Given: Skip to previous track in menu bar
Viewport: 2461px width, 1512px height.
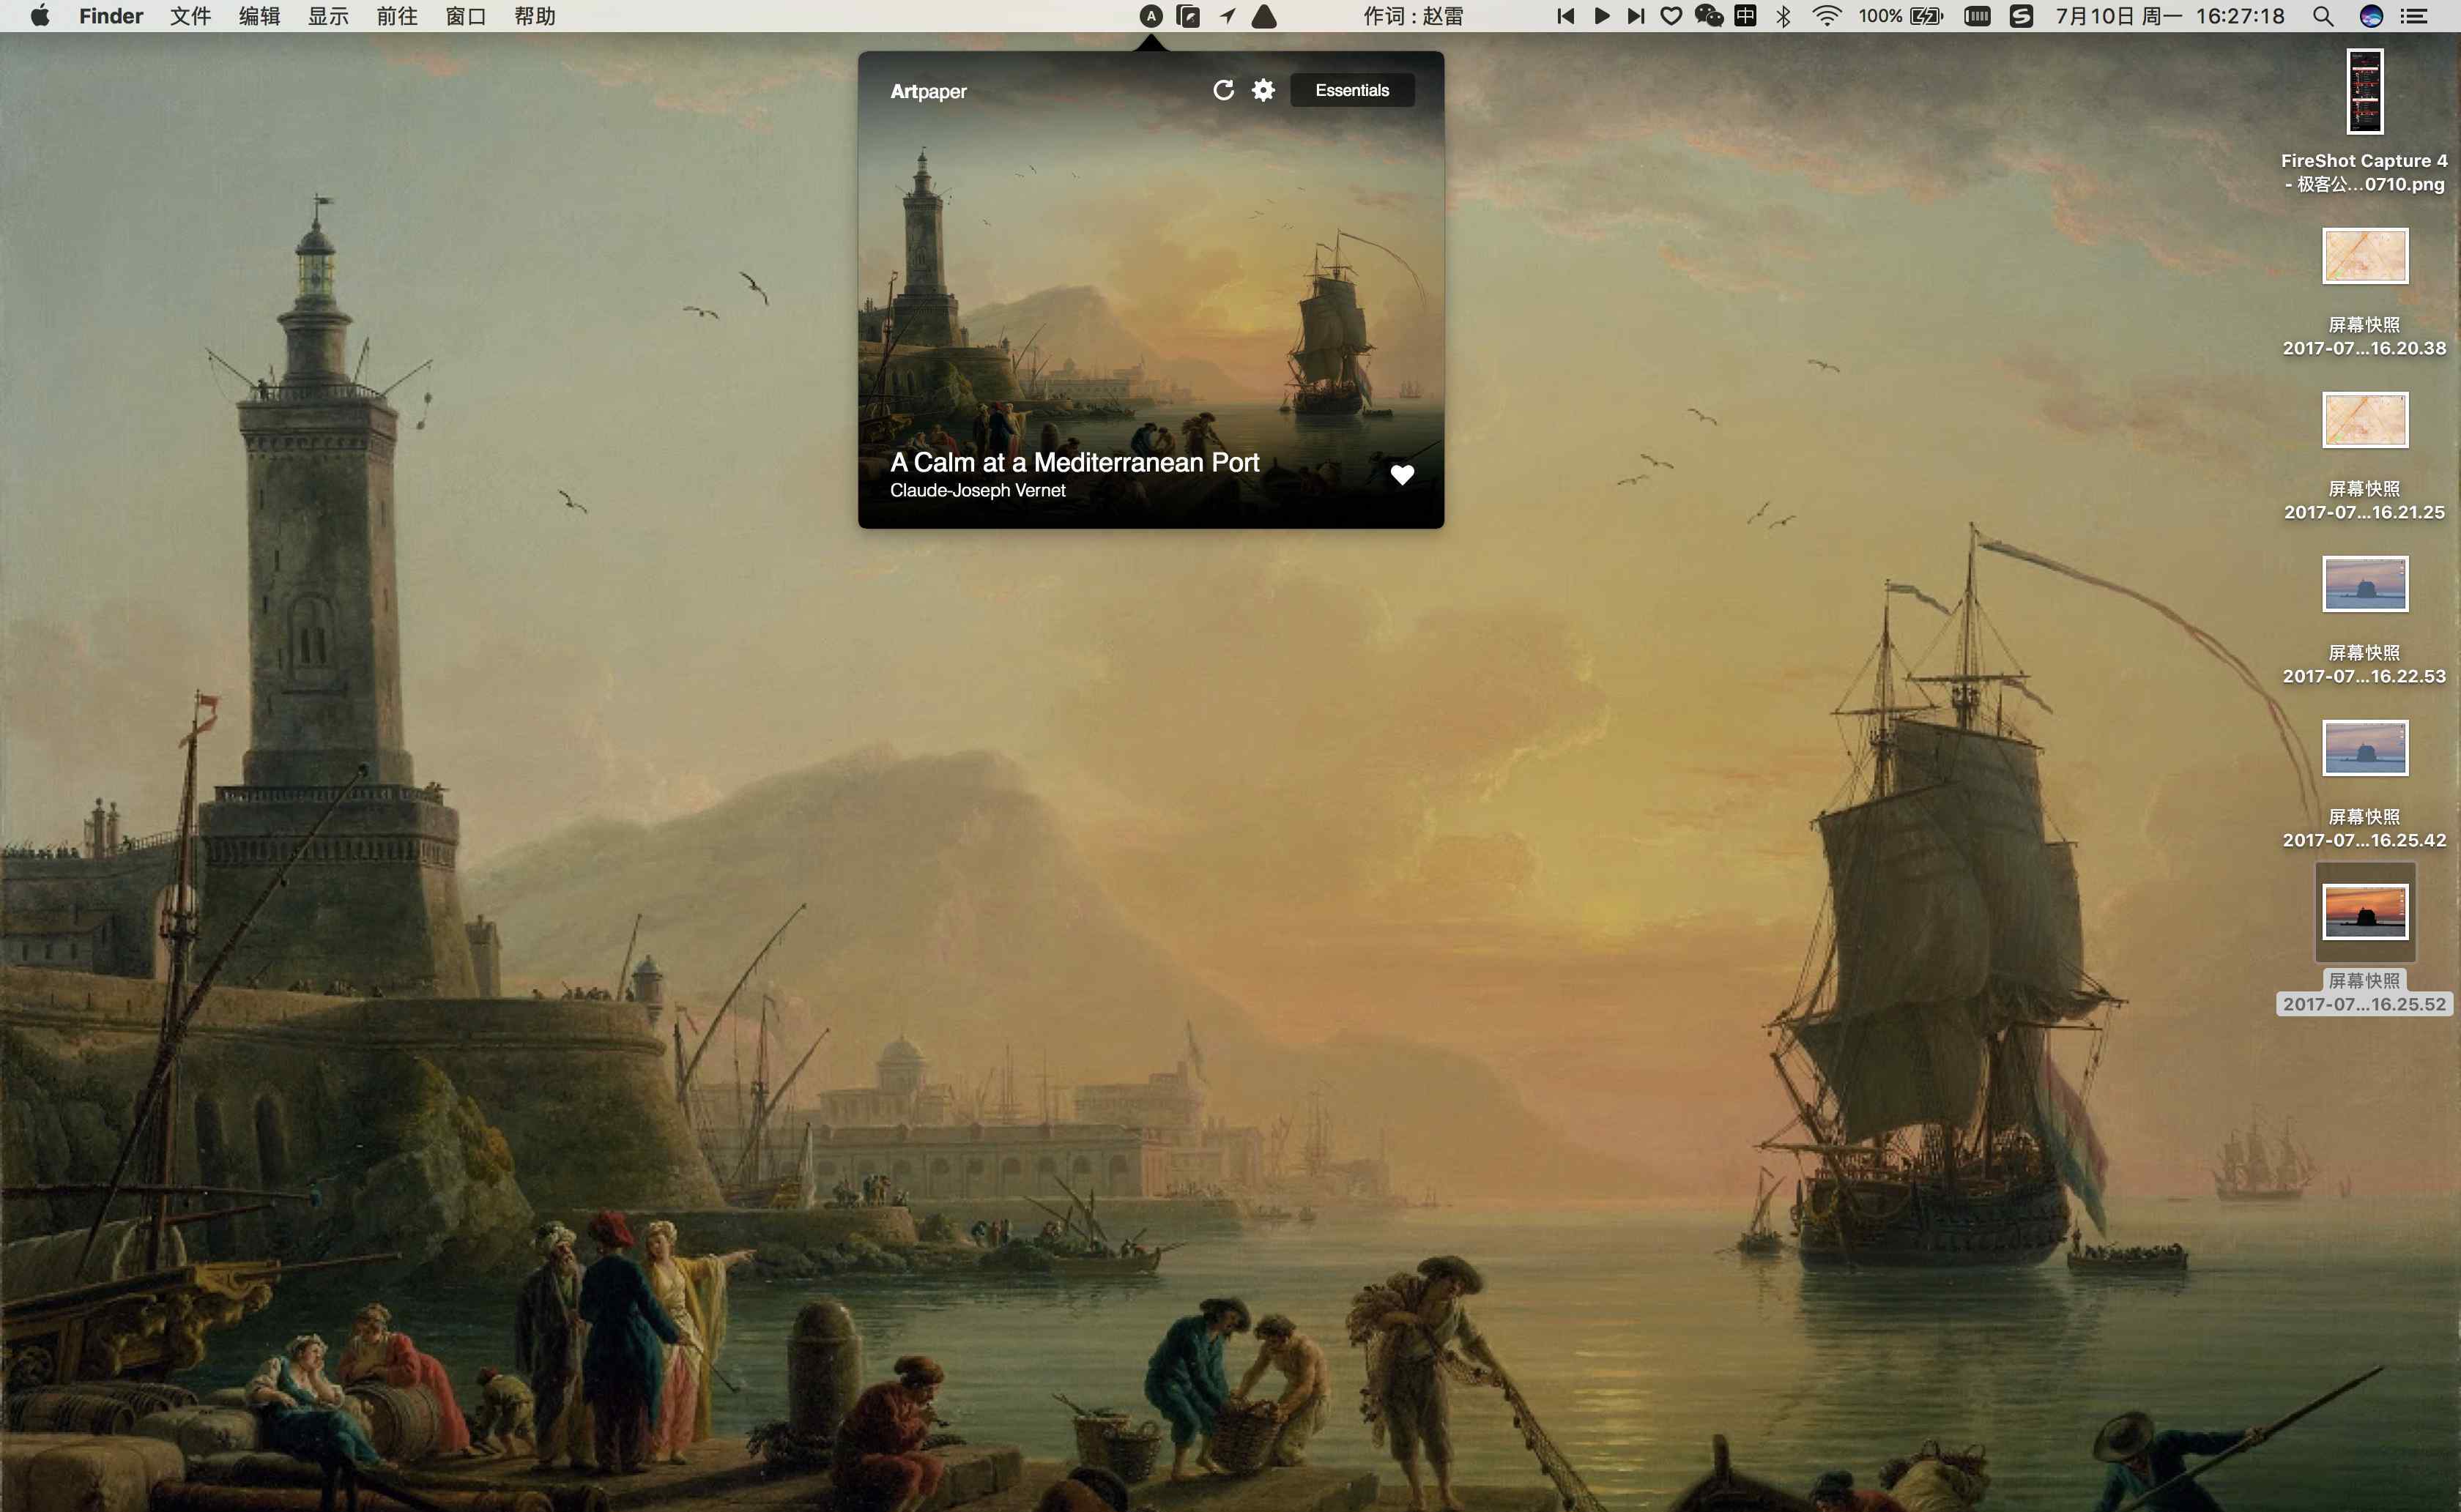Looking at the screenshot, I should pyautogui.click(x=1566, y=16).
